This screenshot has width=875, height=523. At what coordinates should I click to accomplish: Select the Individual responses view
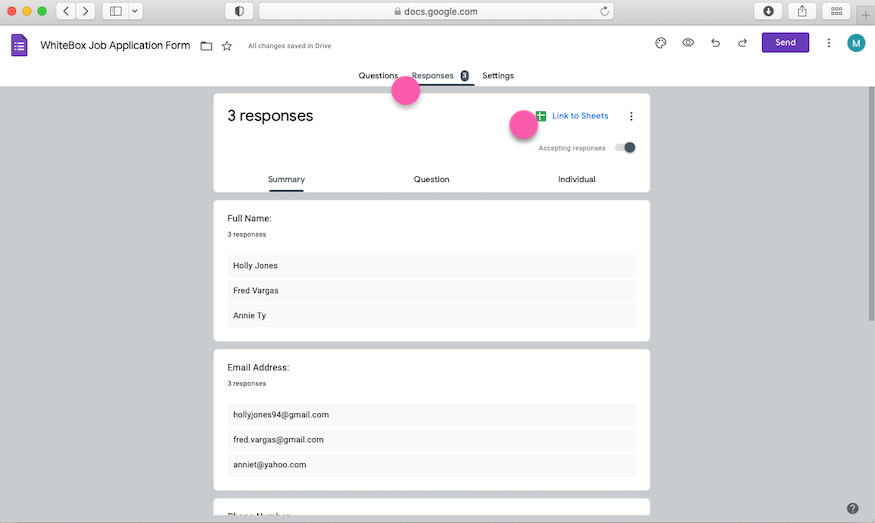576,180
